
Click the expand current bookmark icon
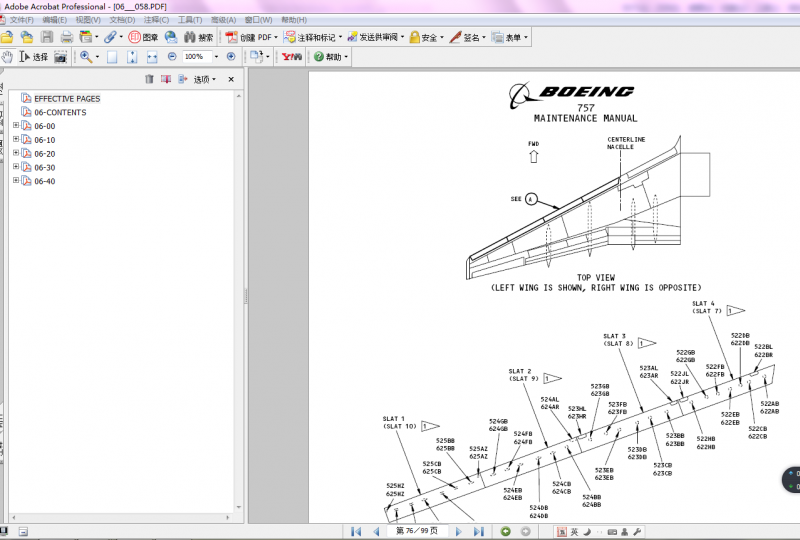click(183, 79)
